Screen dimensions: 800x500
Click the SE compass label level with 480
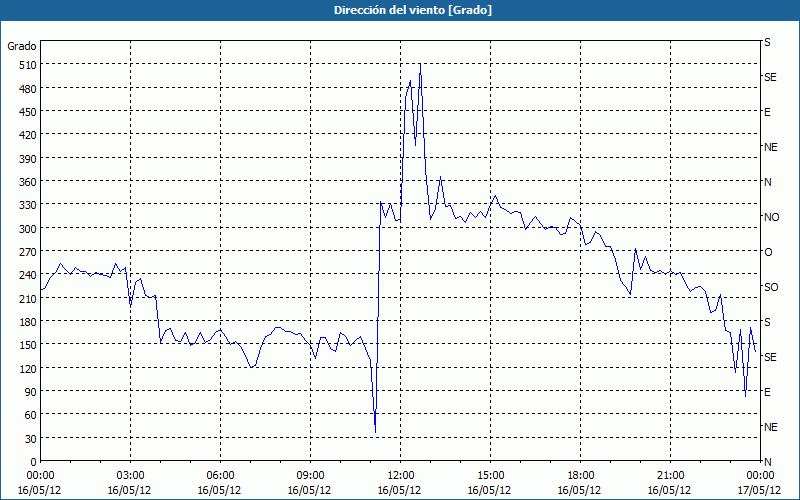(x=770, y=77)
